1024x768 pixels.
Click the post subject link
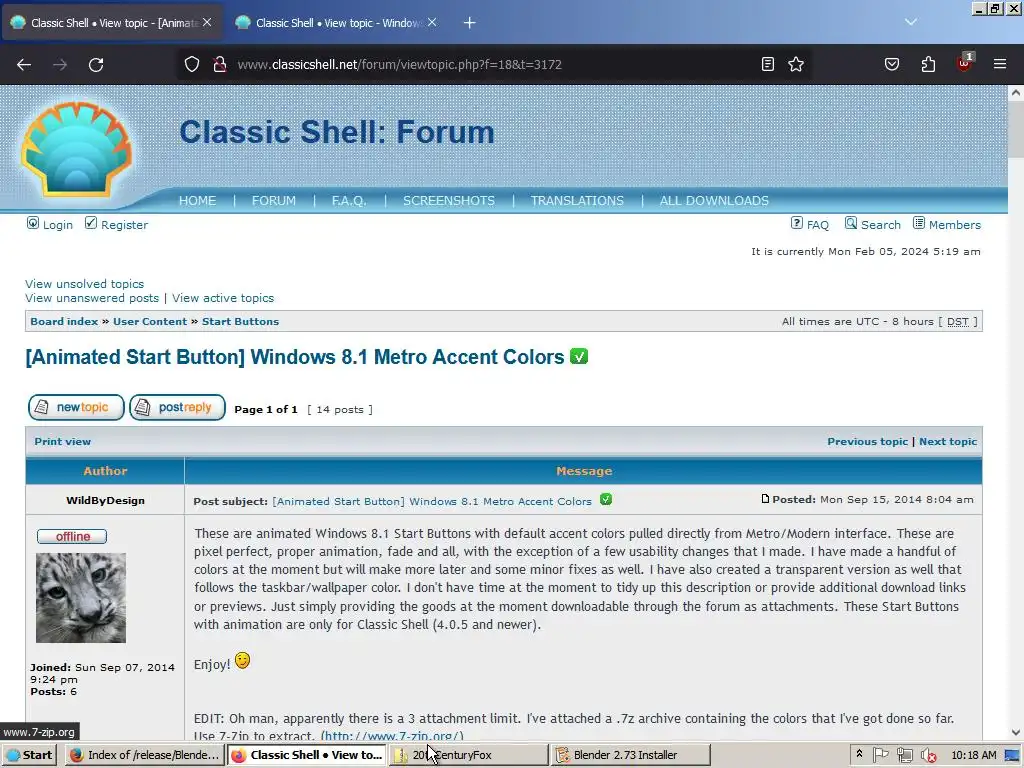pyautogui.click(x=432, y=502)
